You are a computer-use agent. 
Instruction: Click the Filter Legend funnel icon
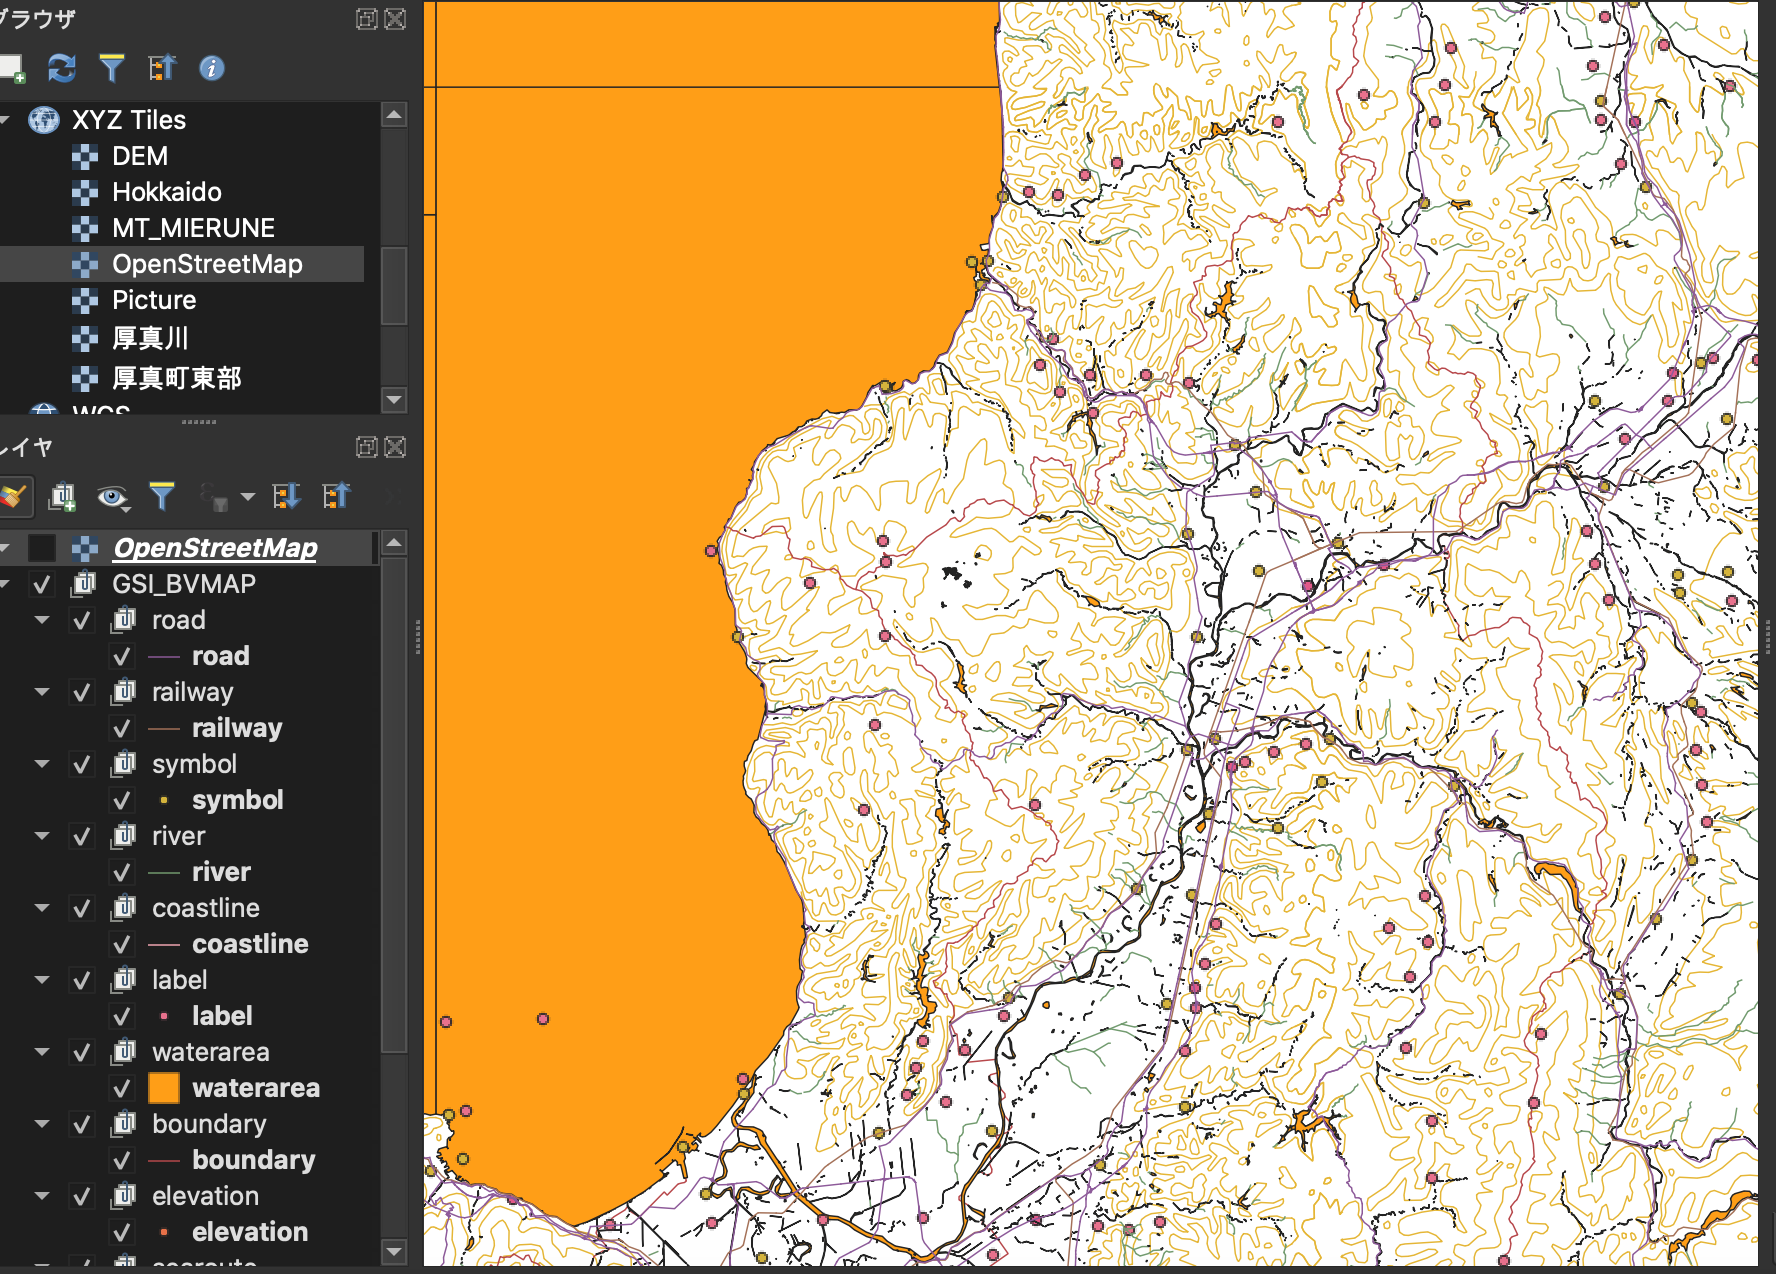click(x=162, y=496)
